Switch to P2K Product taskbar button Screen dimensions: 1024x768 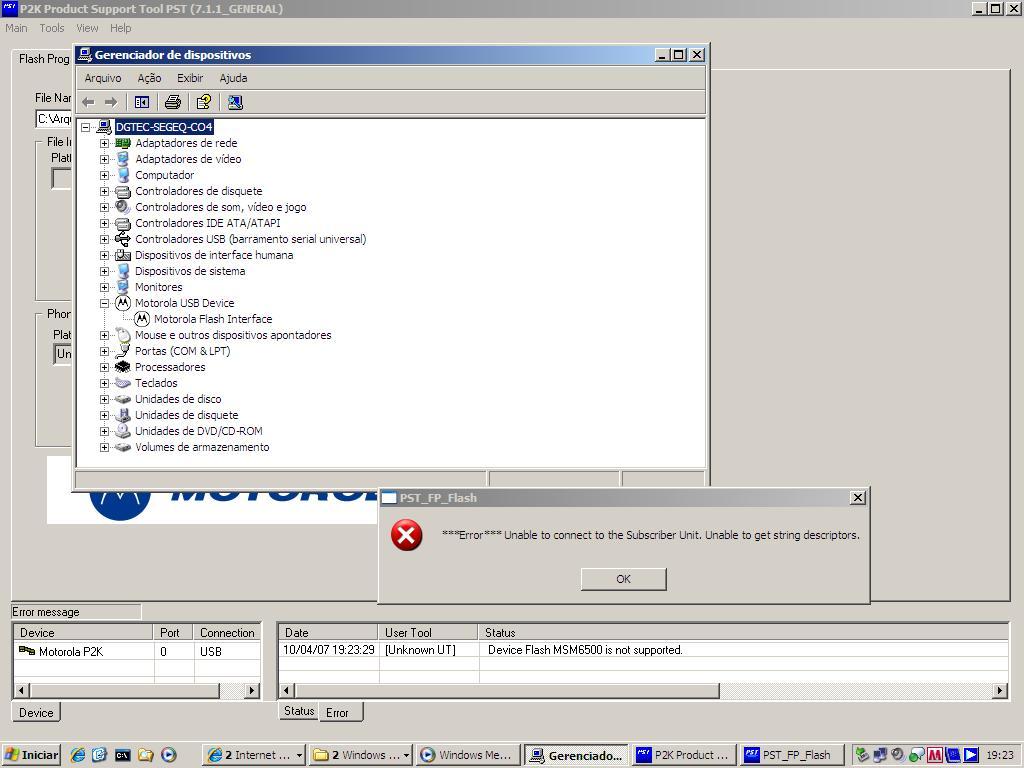[684, 755]
